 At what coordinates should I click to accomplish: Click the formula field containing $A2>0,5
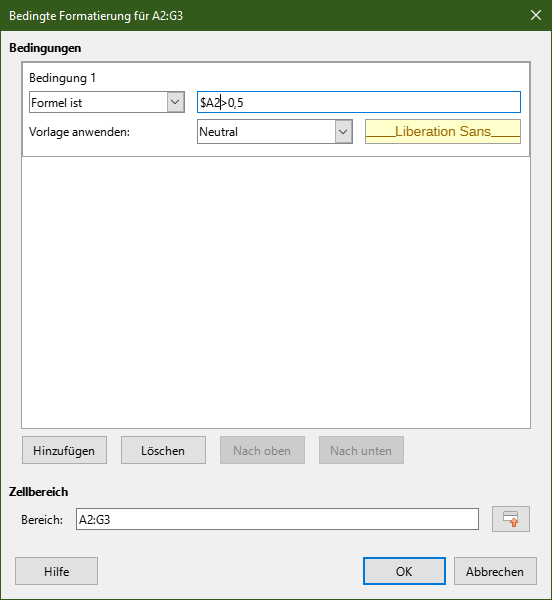coord(359,102)
